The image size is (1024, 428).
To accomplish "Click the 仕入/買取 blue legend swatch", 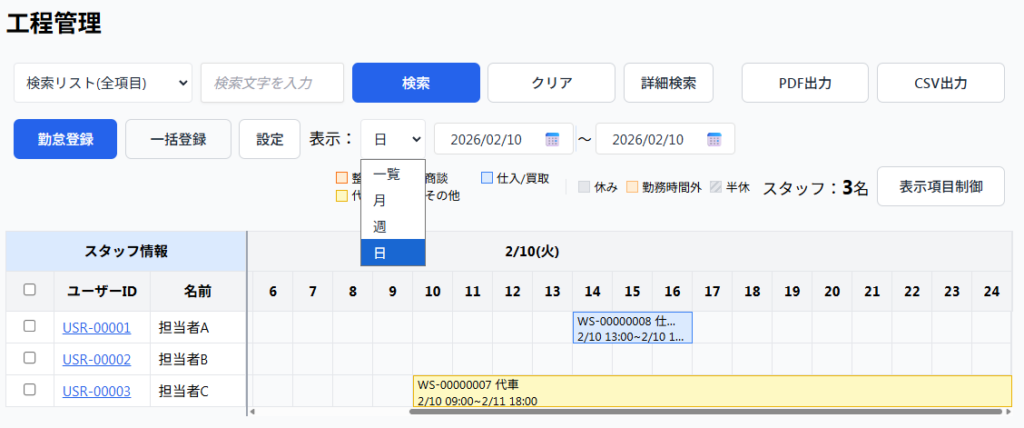I will click(x=487, y=178).
